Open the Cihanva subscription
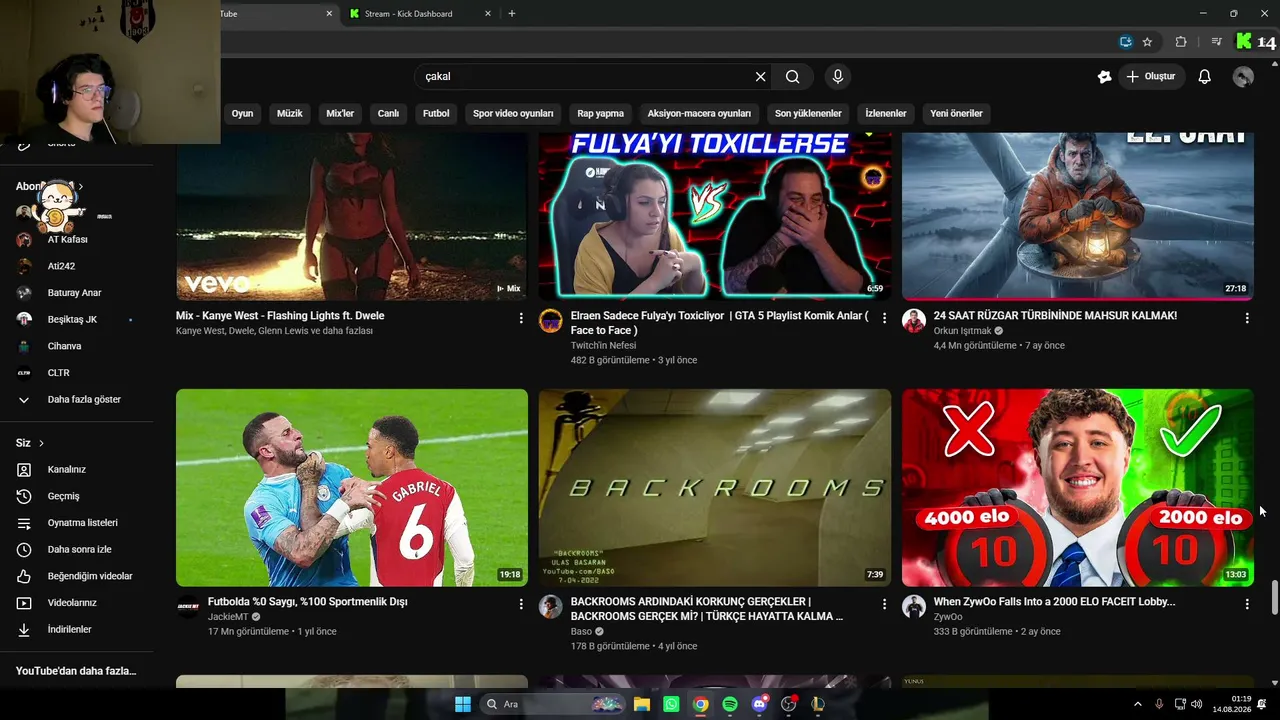 pyautogui.click(x=77, y=347)
